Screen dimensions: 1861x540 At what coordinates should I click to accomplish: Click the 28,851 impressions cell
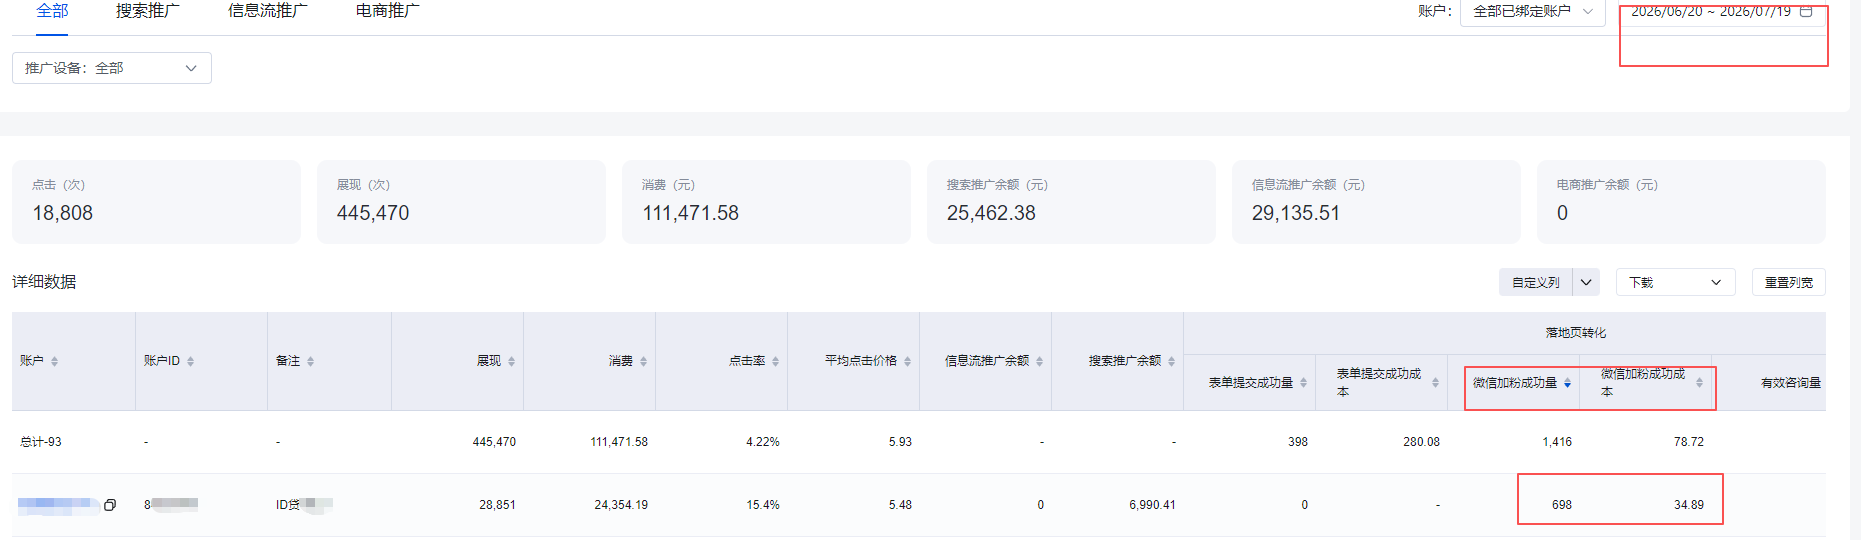click(497, 505)
